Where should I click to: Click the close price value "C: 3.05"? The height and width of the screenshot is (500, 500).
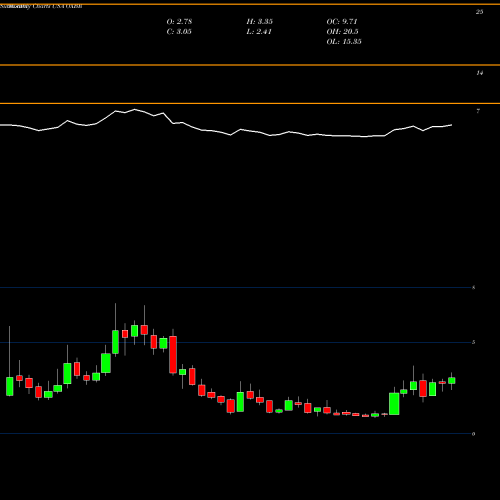tap(179, 32)
